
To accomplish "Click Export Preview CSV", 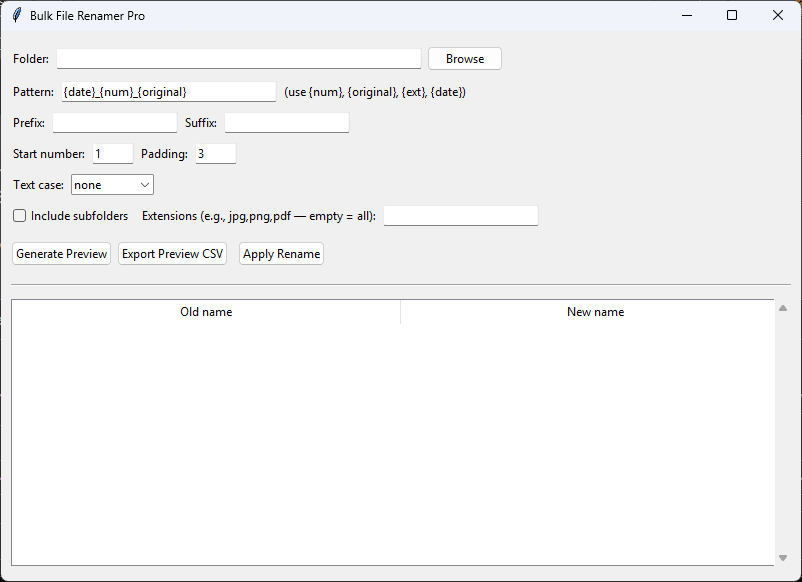I will pos(172,253).
